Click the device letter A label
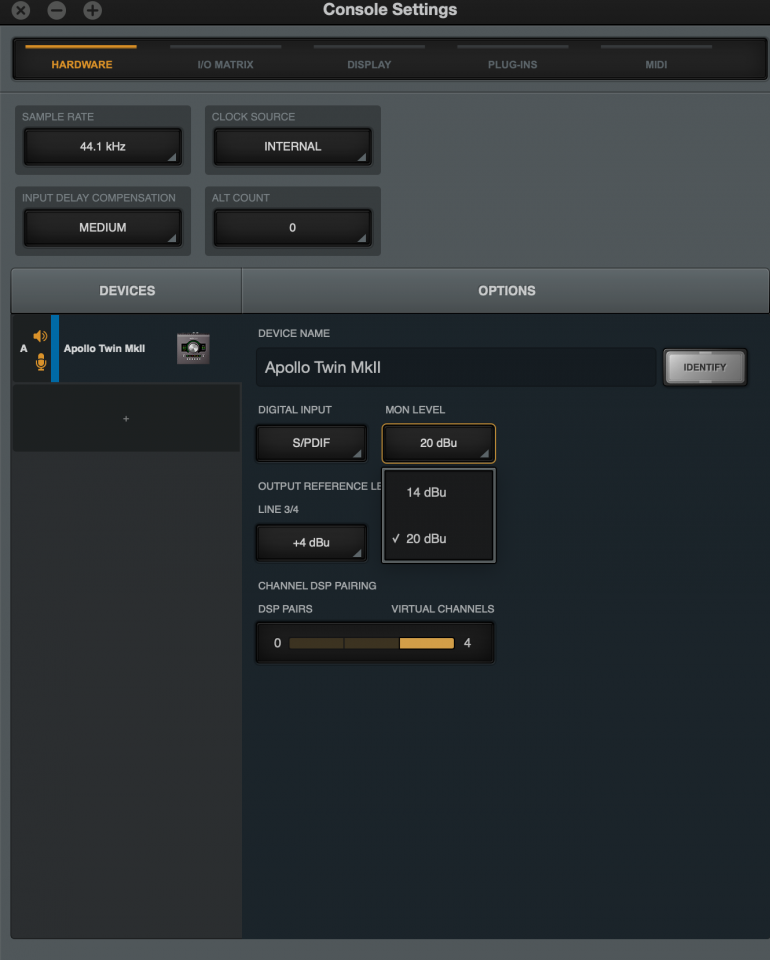Image resolution: width=770 pixels, height=960 pixels. pyautogui.click(x=24, y=348)
